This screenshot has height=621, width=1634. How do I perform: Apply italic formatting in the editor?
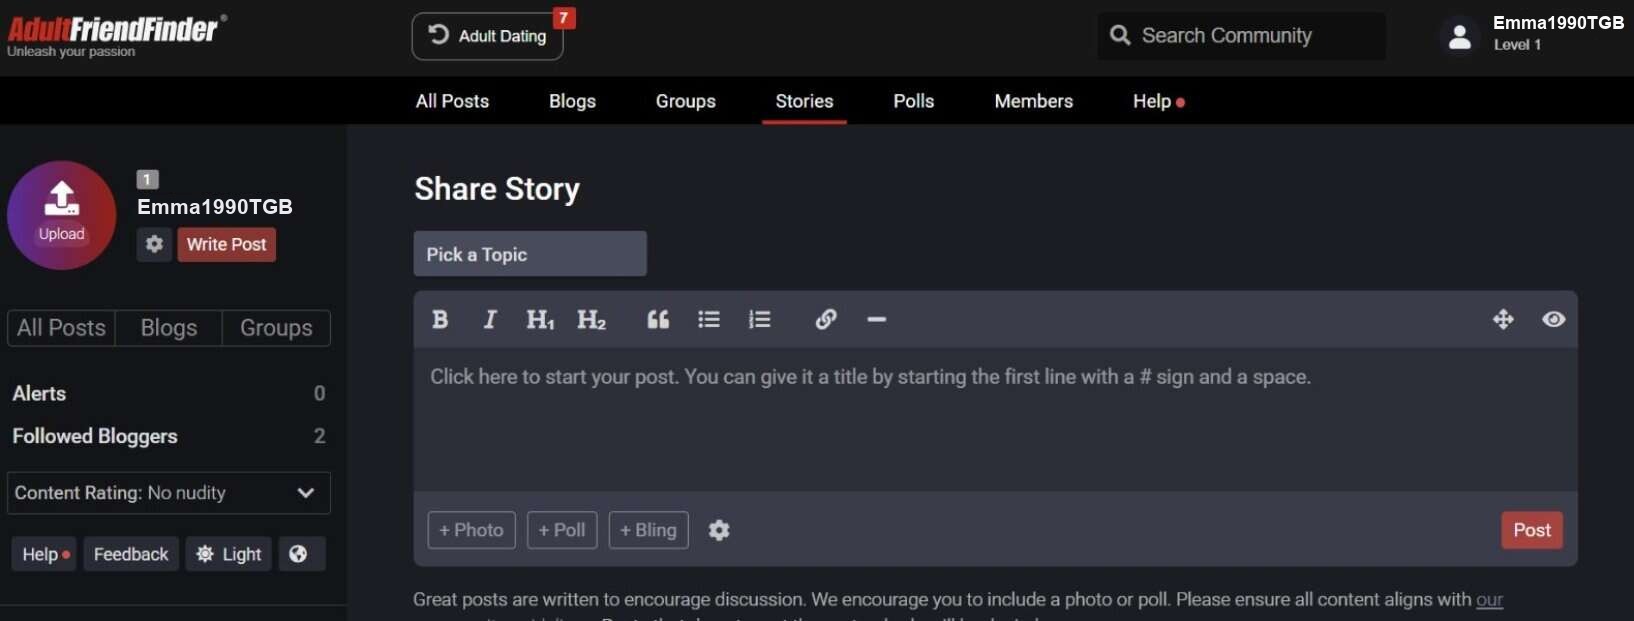(x=489, y=319)
